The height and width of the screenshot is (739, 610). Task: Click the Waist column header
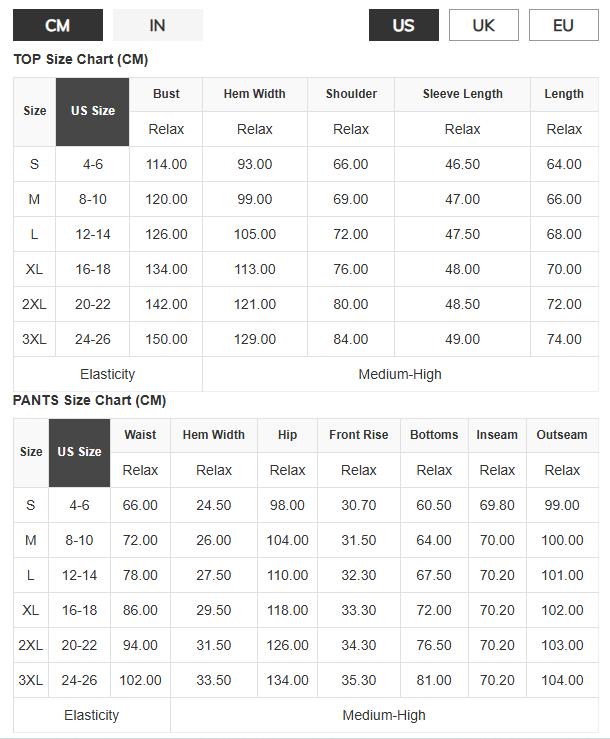pyautogui.click(x=140, y=435)
